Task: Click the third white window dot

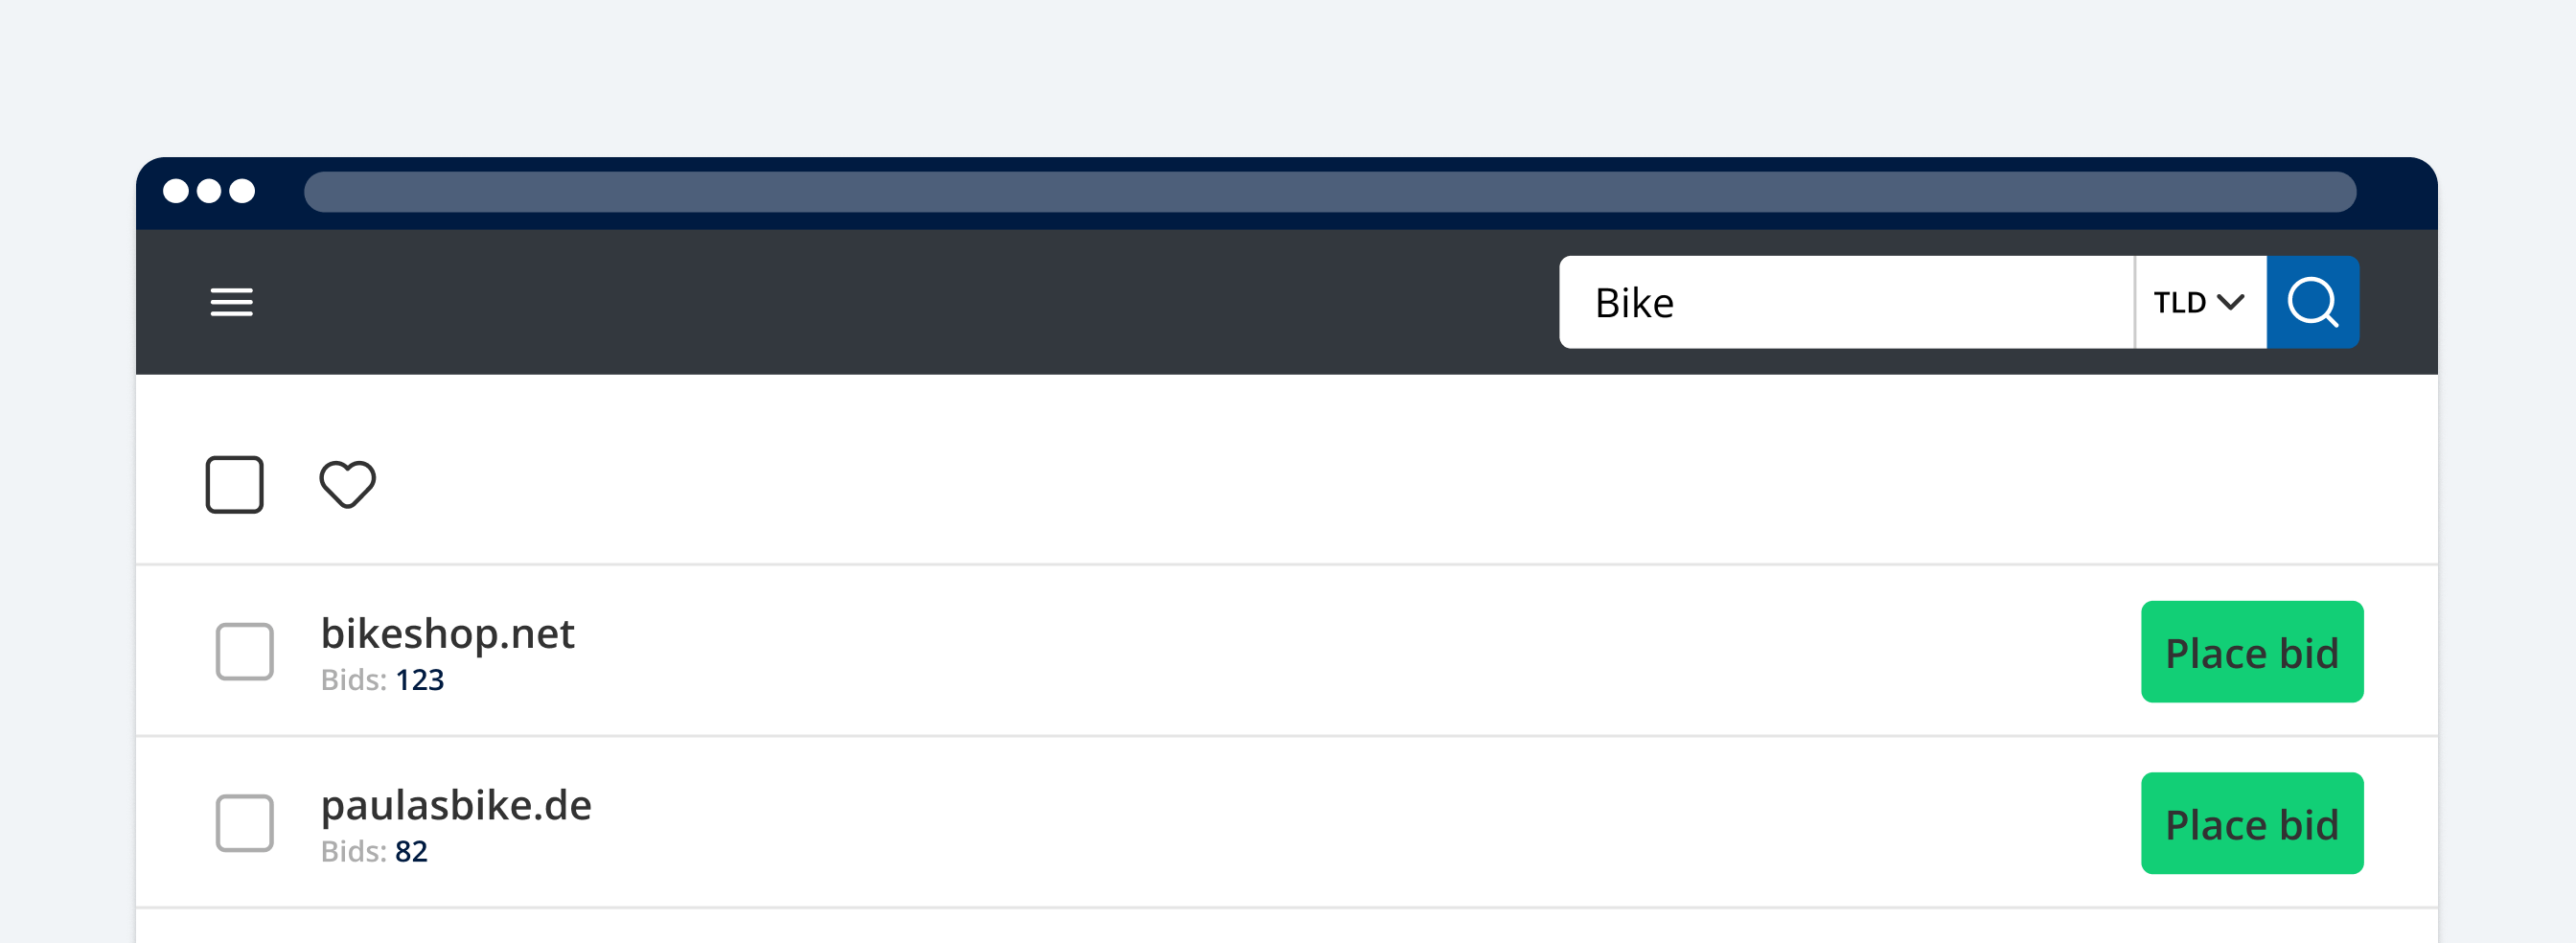Action: [x=242, y=191]
